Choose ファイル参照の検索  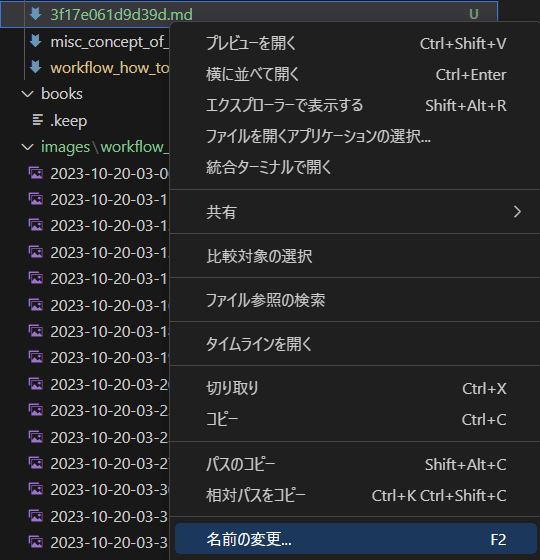click(x=356, y=300)
